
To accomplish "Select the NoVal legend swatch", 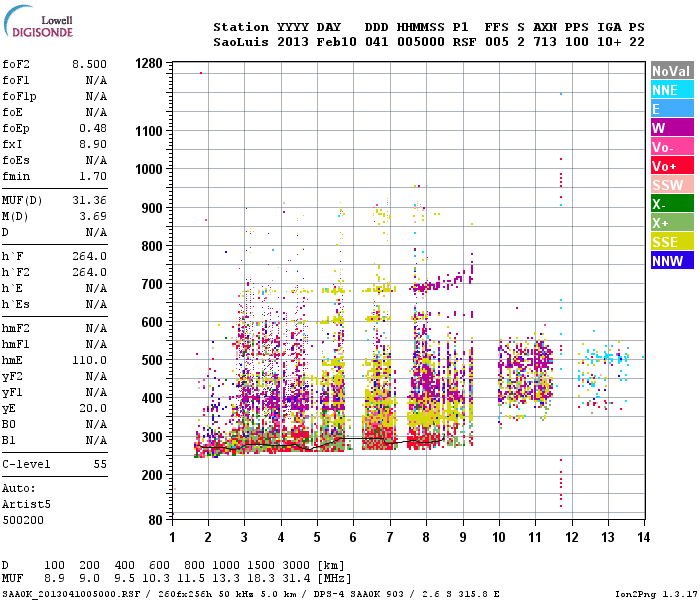I will tap(672, 71).
